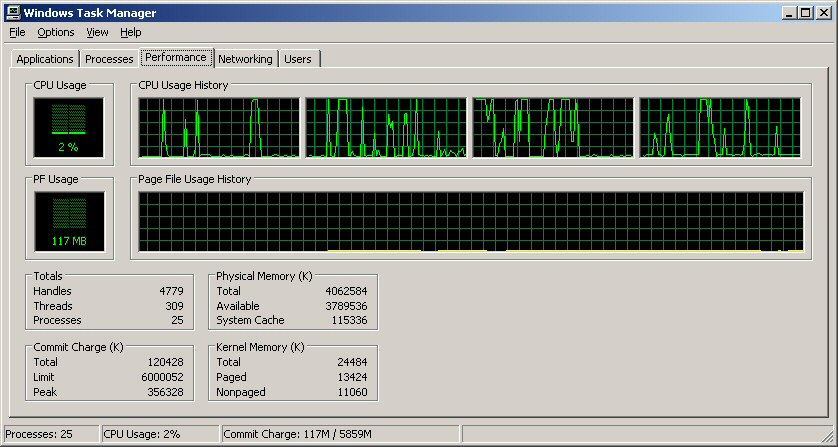Click the status bar Processes: 25 entry
Viewport: 838px width, 447px height.
click(x=51, y=434)
